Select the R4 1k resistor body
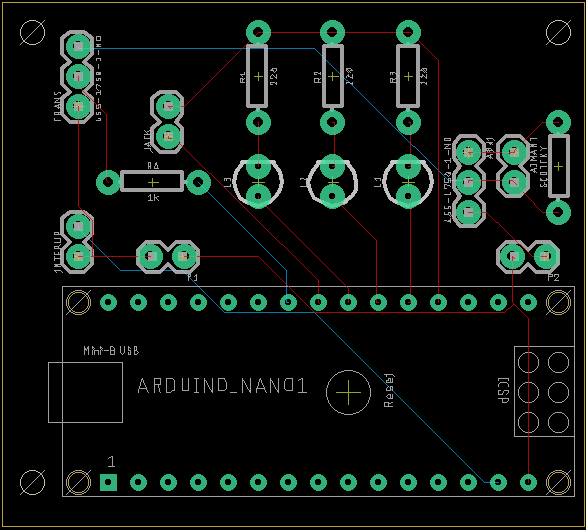 (x=152, y=182)
